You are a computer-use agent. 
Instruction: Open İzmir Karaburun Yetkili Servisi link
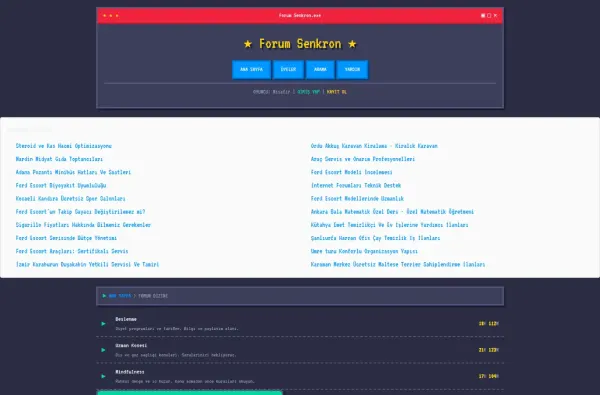pos(87,264)
